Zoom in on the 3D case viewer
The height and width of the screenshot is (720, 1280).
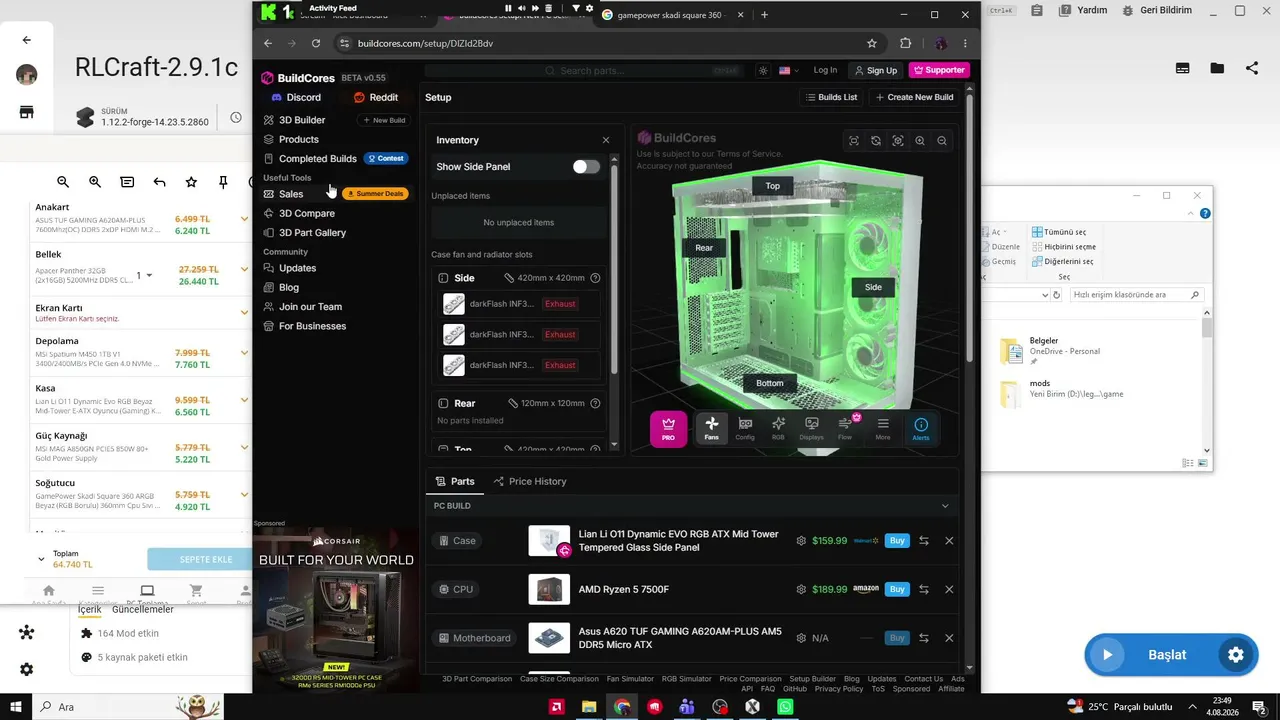(x=920, y=141)
